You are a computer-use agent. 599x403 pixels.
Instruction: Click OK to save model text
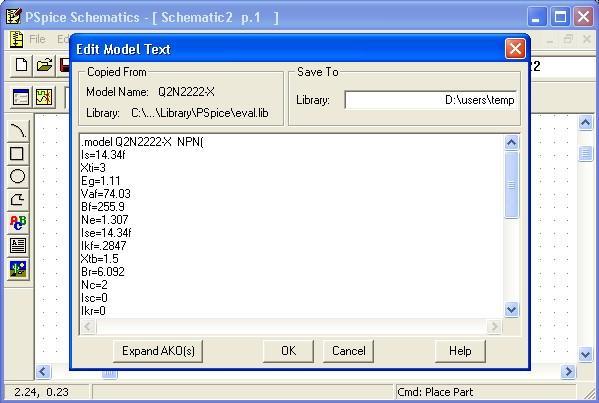[288, 351]
